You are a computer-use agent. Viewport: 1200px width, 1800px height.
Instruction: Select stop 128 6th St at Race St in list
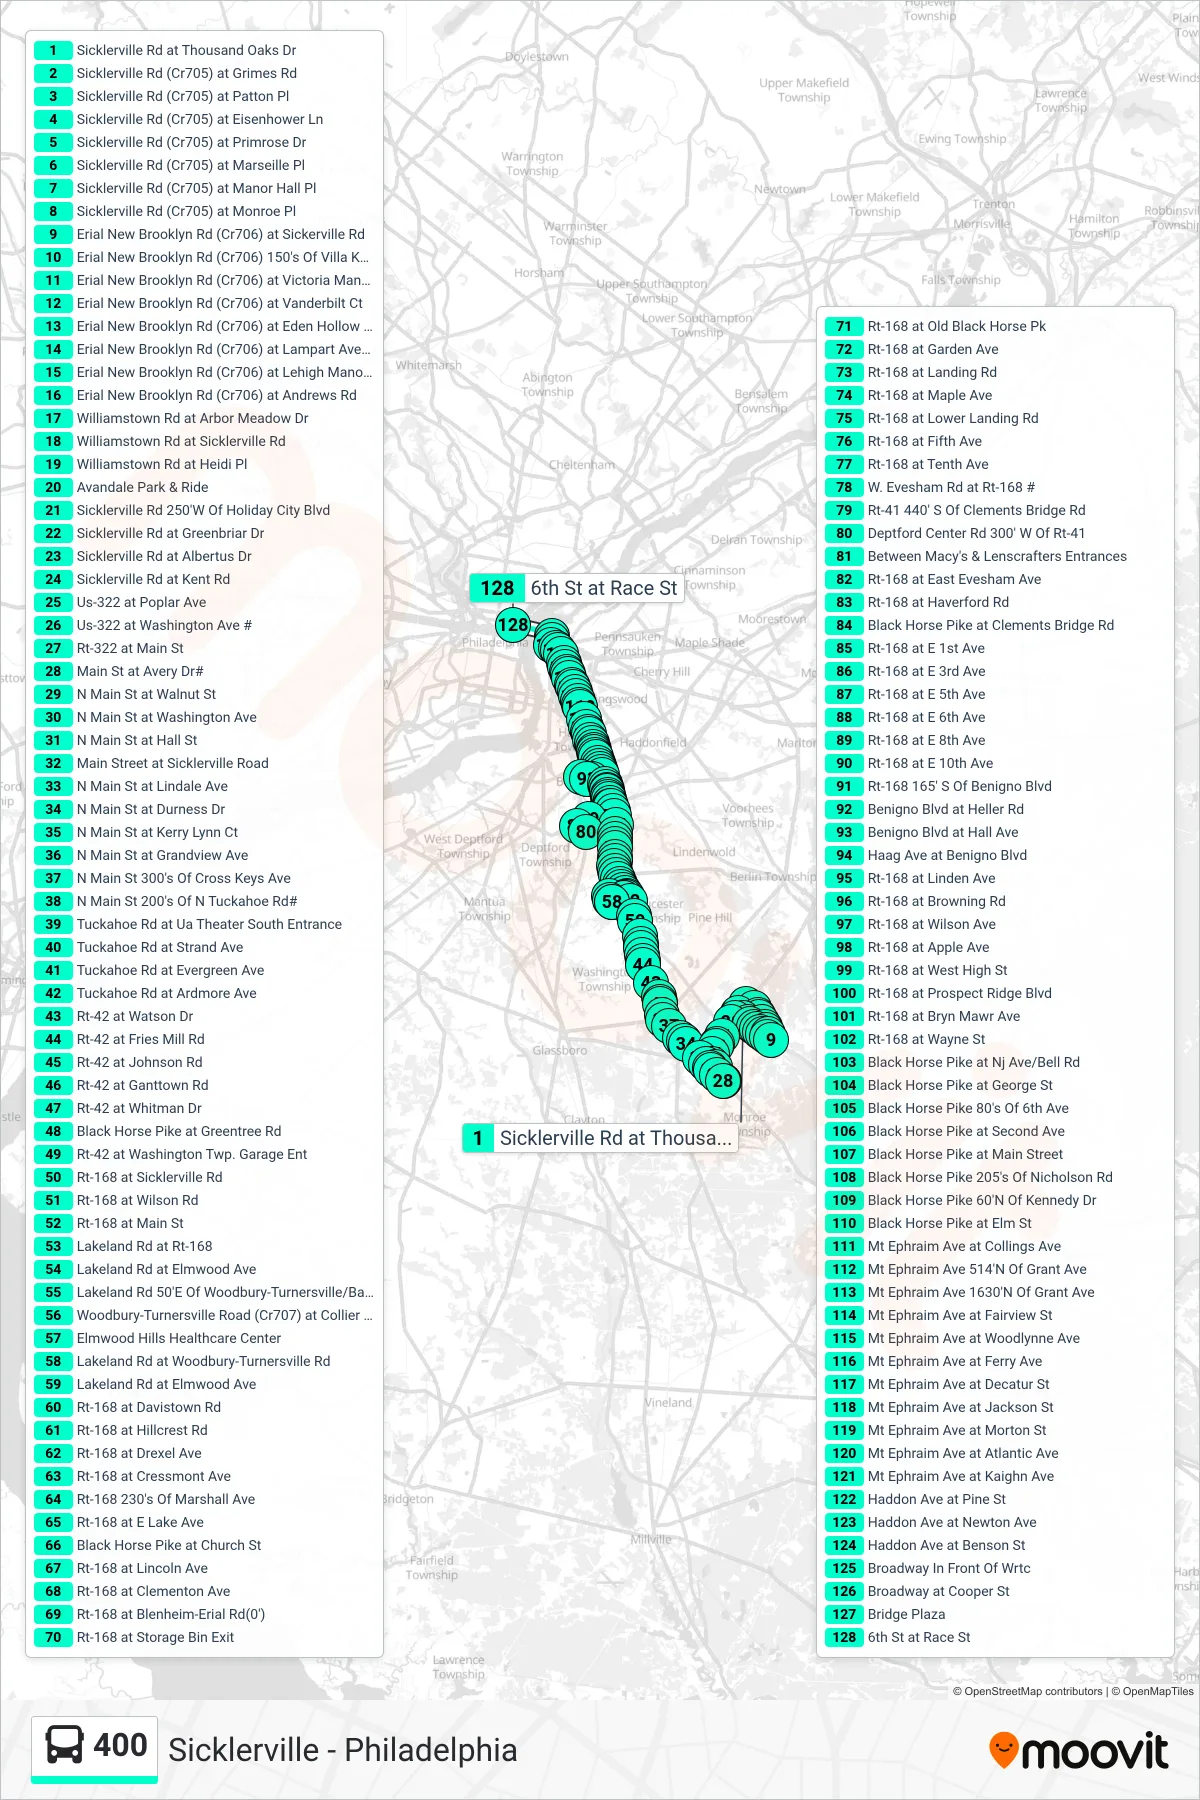tap(899, 1637)
